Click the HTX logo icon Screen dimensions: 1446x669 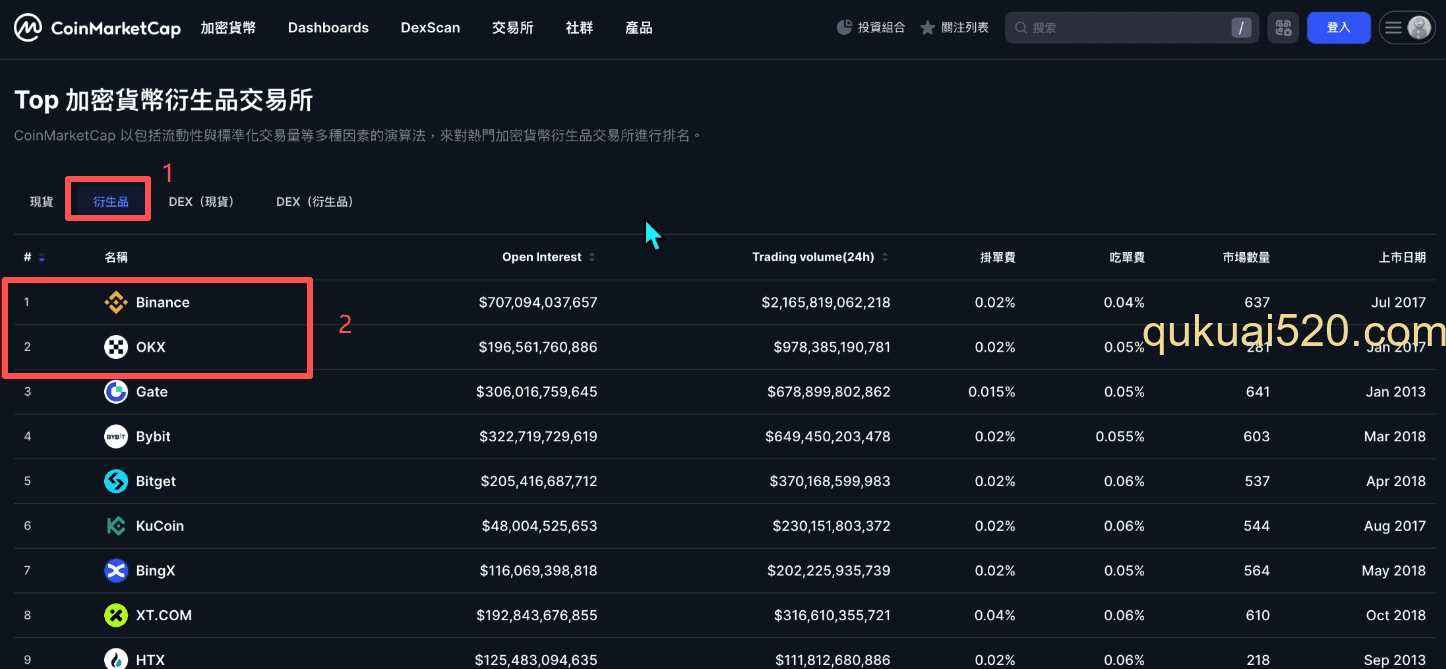[x=116, y=660]
